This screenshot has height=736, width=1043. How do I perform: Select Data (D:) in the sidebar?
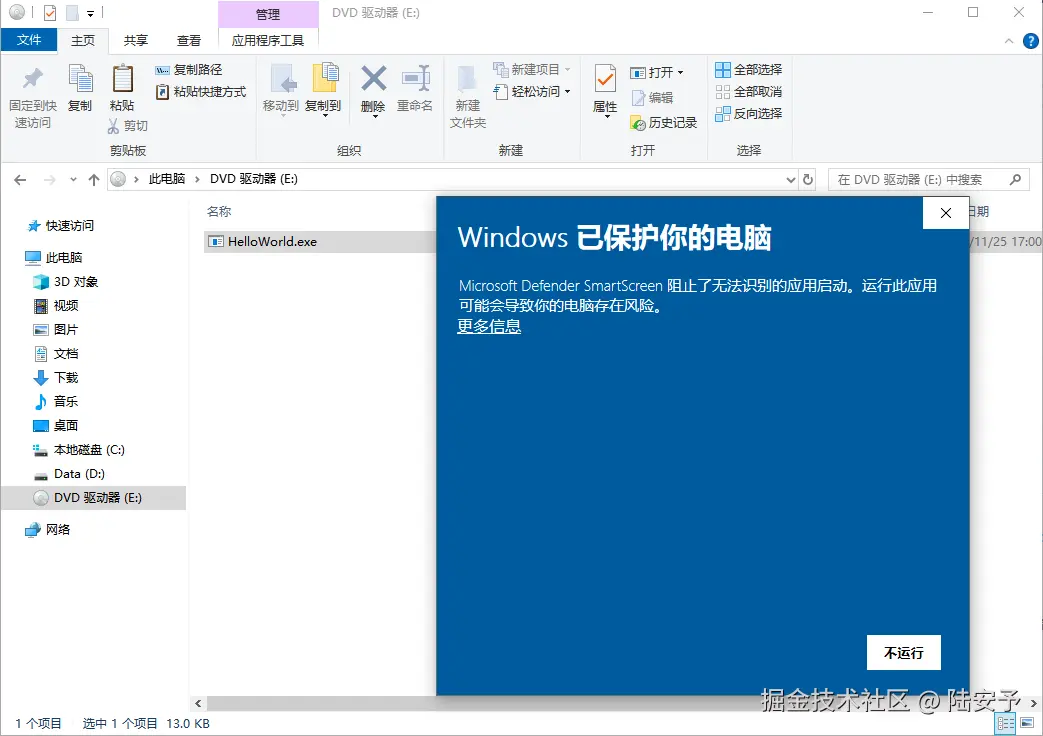pyautogui.click(x=69, y=474)
